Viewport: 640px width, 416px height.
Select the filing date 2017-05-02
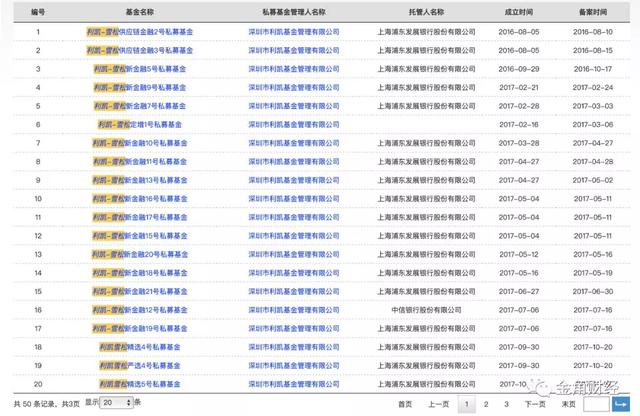pos(593,180)
